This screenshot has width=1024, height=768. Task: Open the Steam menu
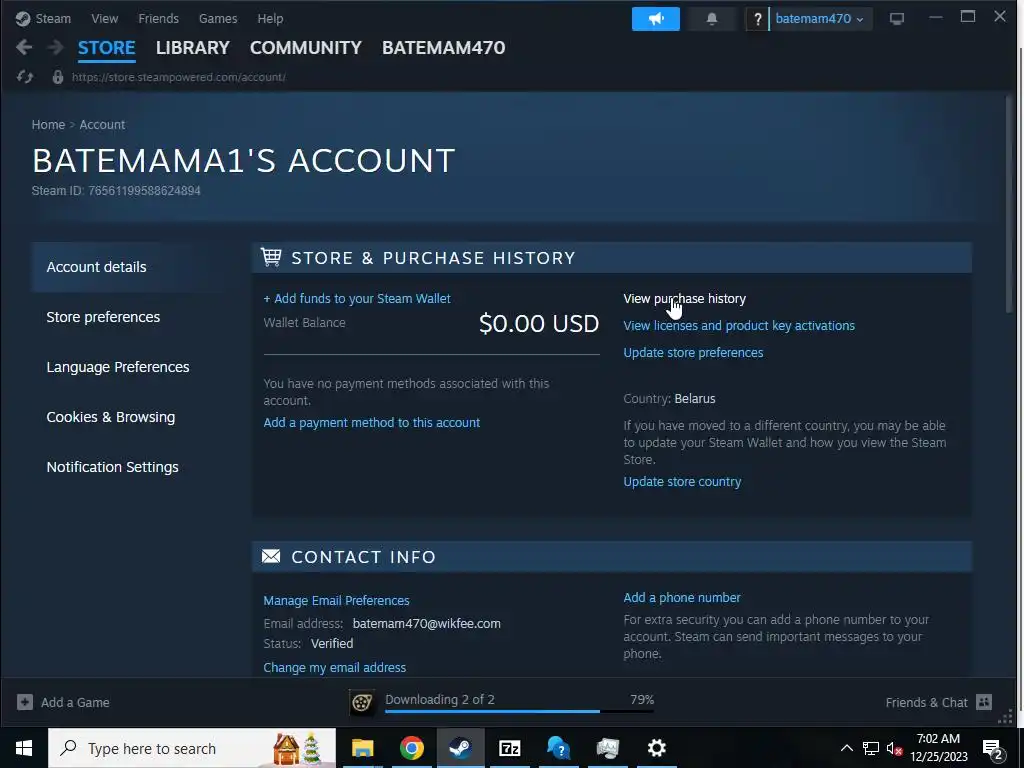point(53,18)
